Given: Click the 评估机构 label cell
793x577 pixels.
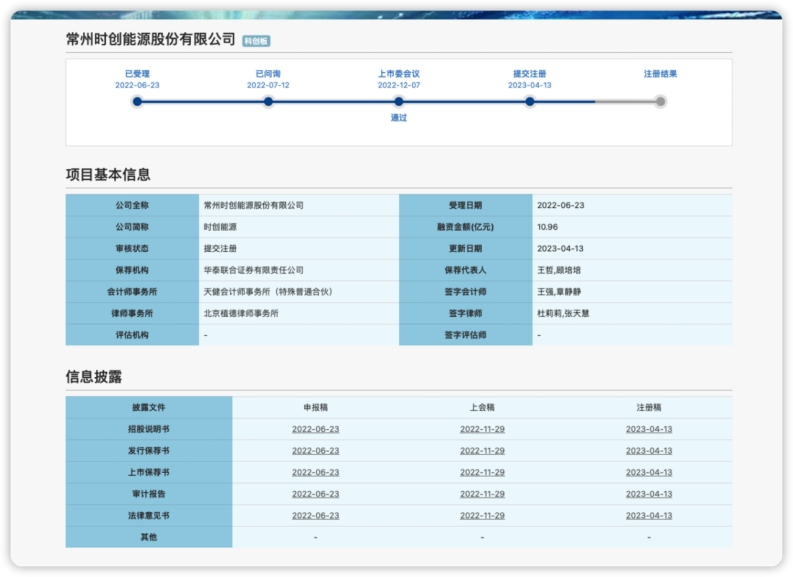Looking at the screenshot, I should 132,335.
